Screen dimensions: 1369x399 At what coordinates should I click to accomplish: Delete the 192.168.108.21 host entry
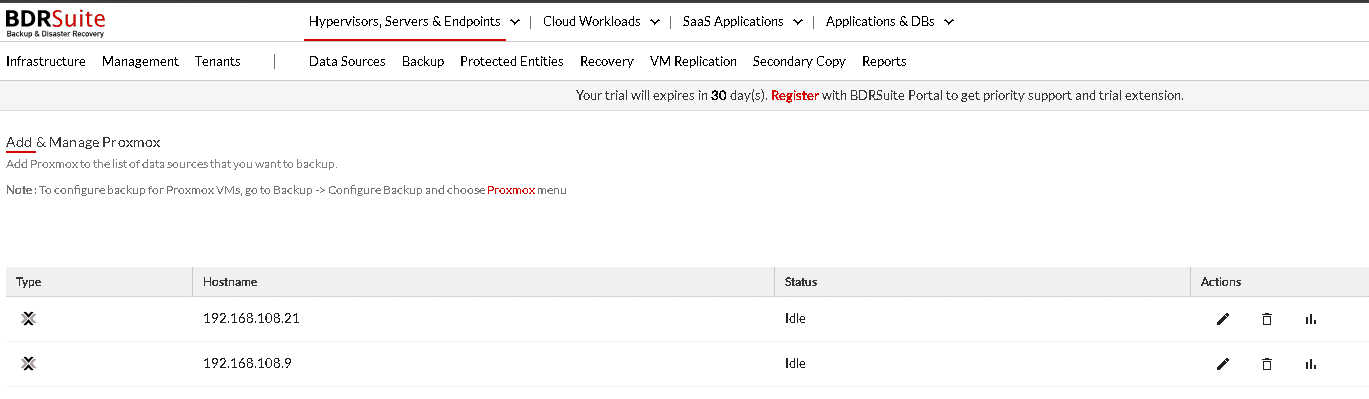[x=1267, y=319]
